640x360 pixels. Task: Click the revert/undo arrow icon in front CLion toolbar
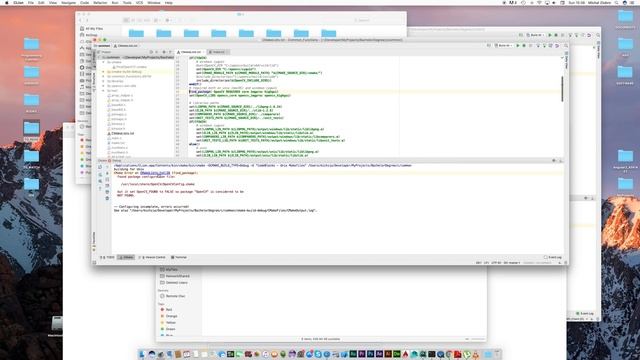(557, 46)
